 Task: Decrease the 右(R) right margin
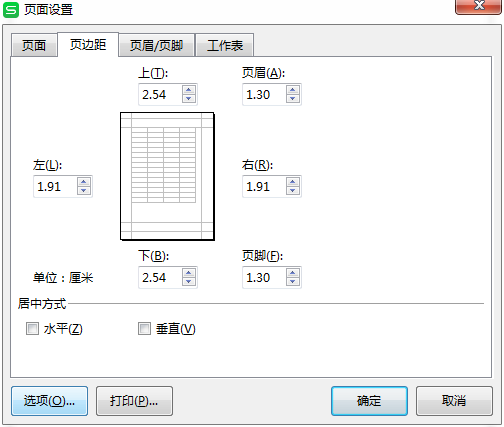pyautogui.click(x=293, y=191)
